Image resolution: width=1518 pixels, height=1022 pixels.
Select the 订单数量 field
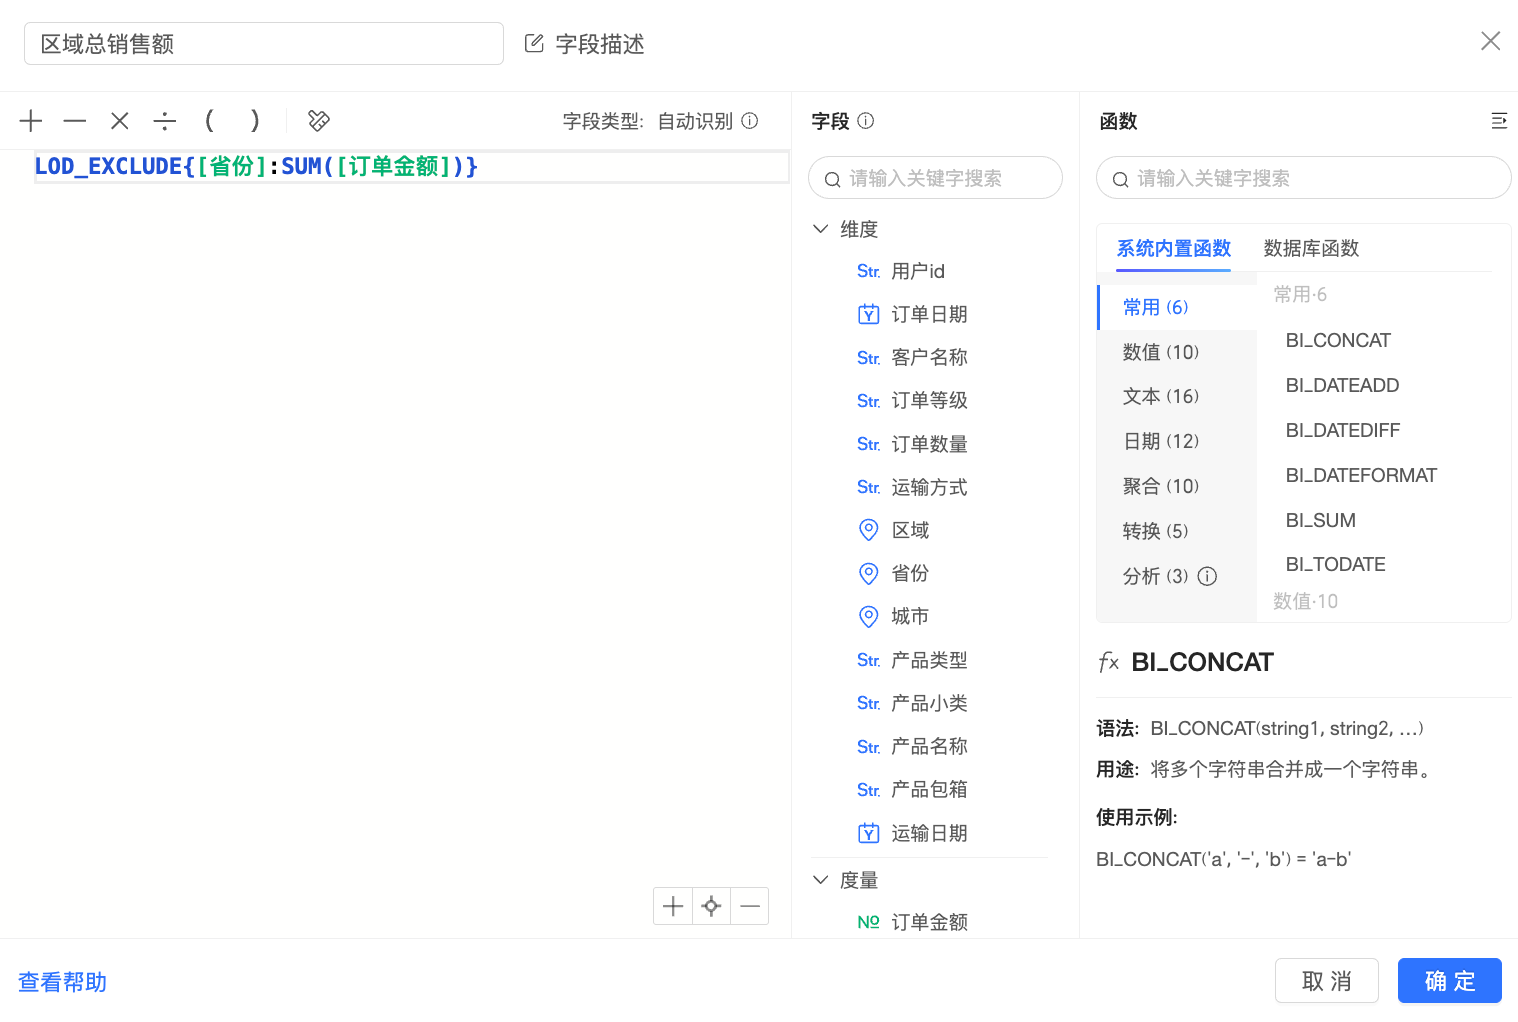coord(930,444)
